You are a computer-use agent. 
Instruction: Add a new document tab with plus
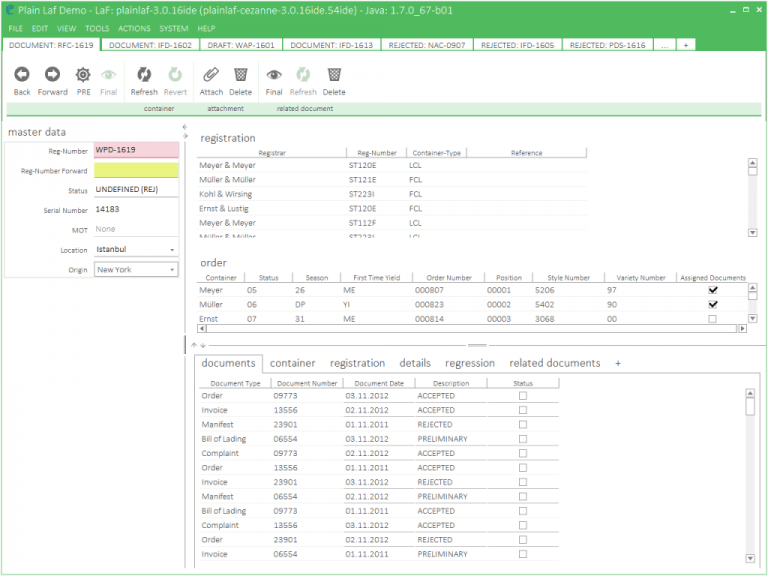[686, 45]
